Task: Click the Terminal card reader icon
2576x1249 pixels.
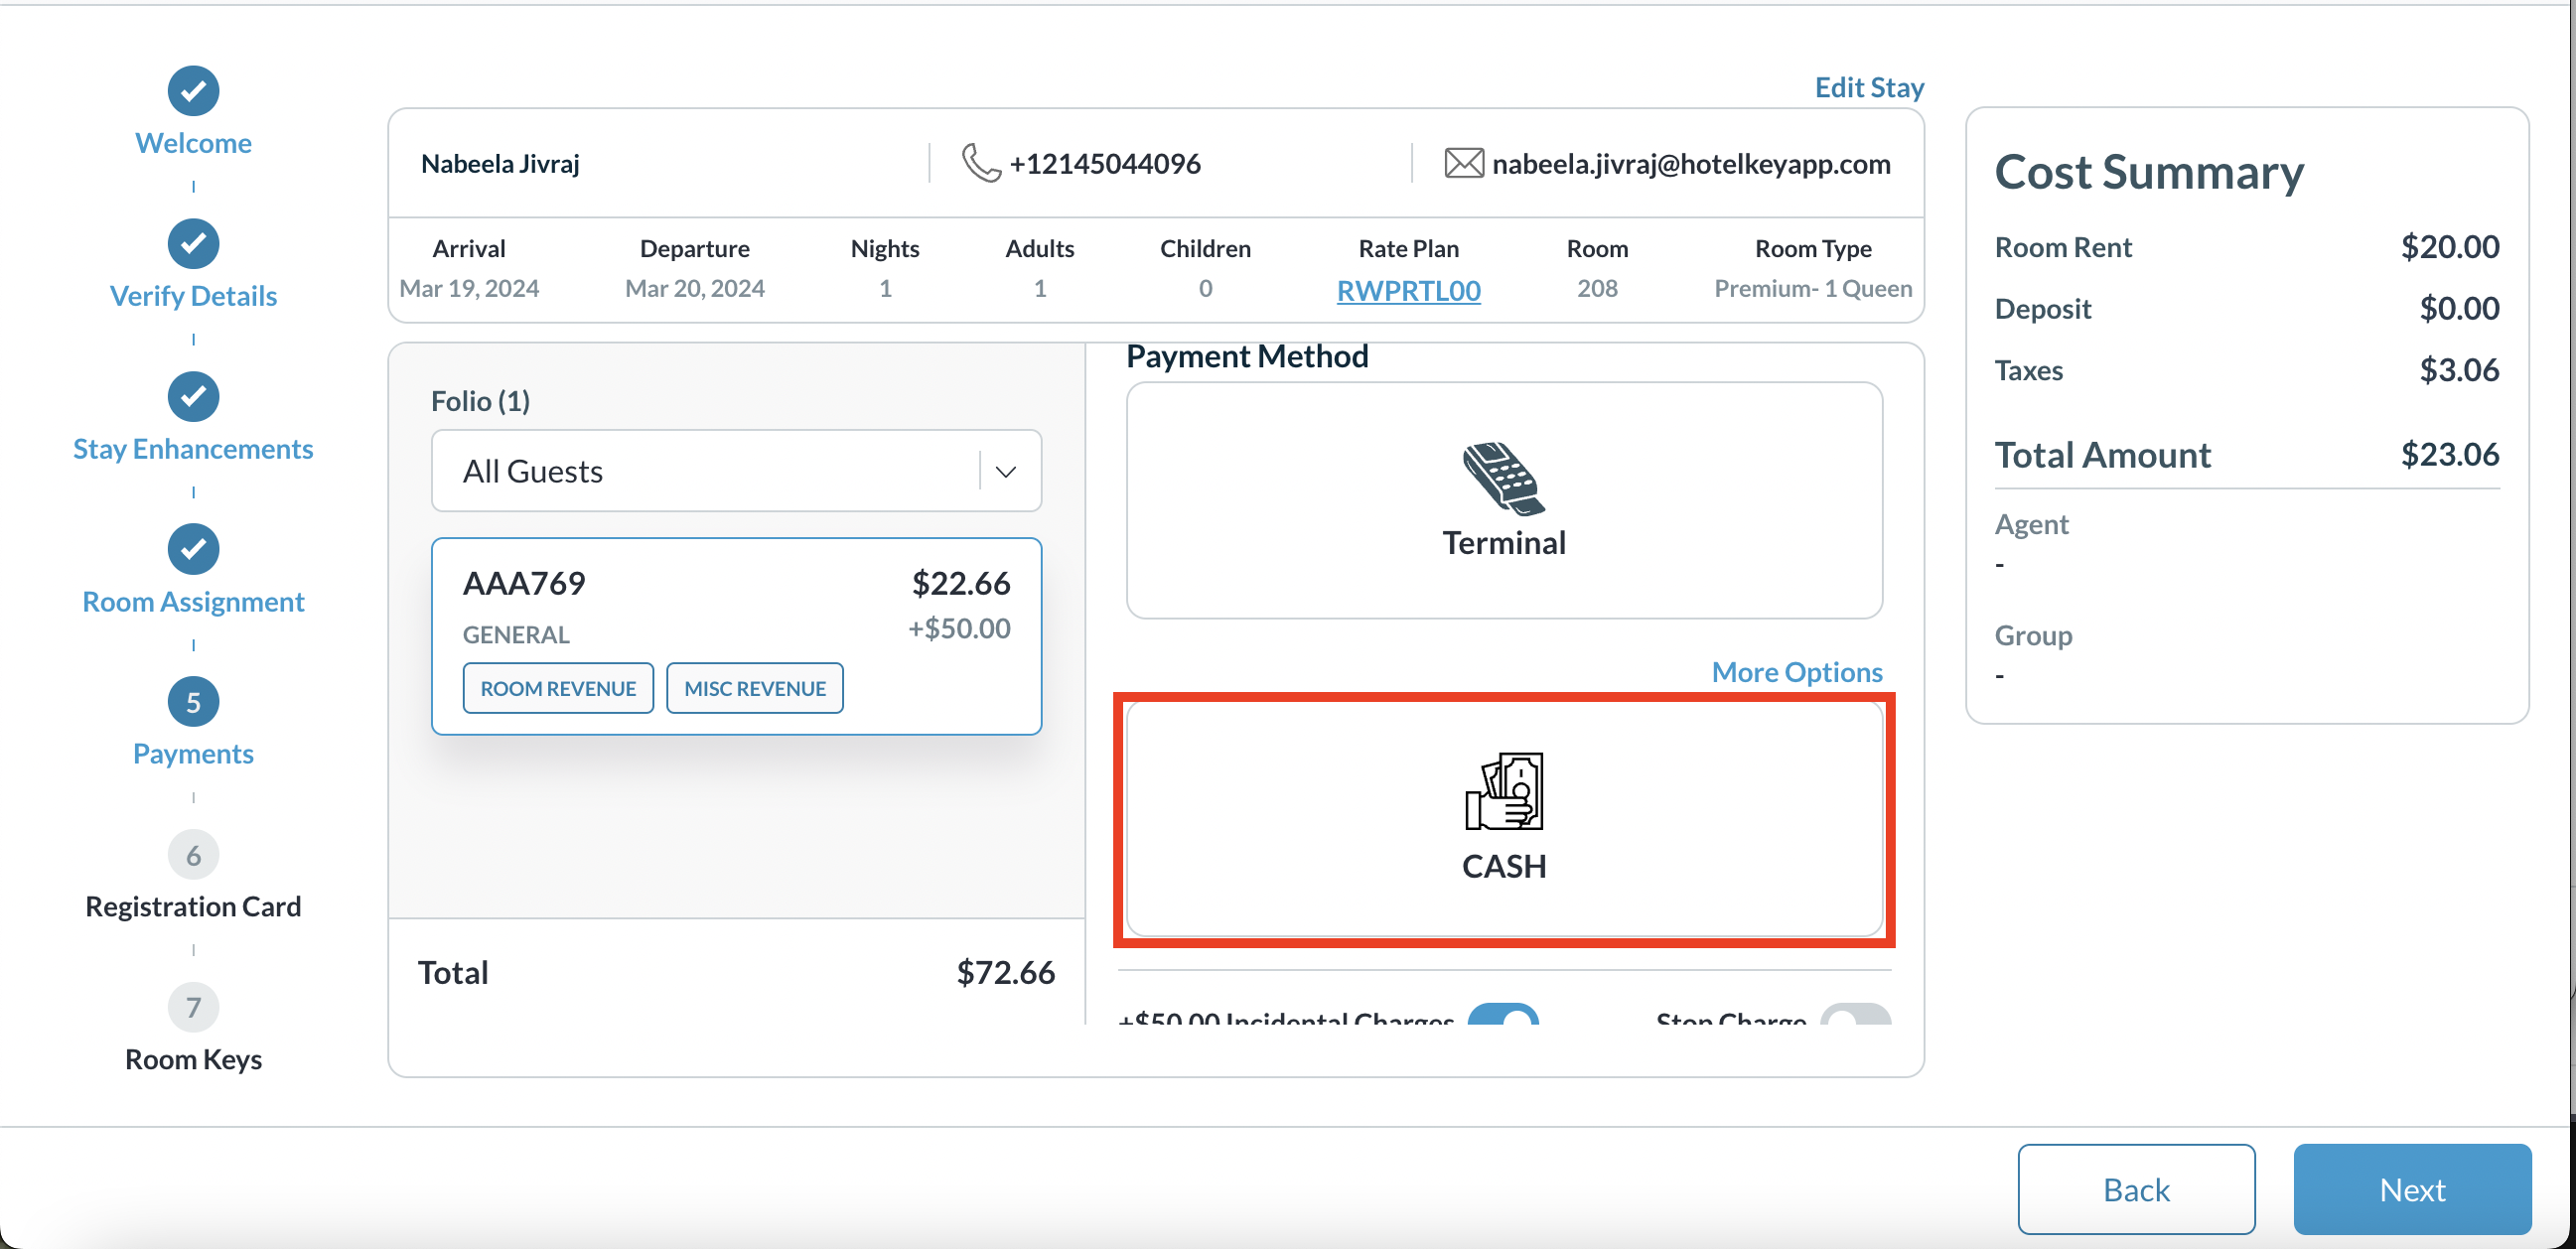Action: pyautogui.click(x=1503, y=477)
